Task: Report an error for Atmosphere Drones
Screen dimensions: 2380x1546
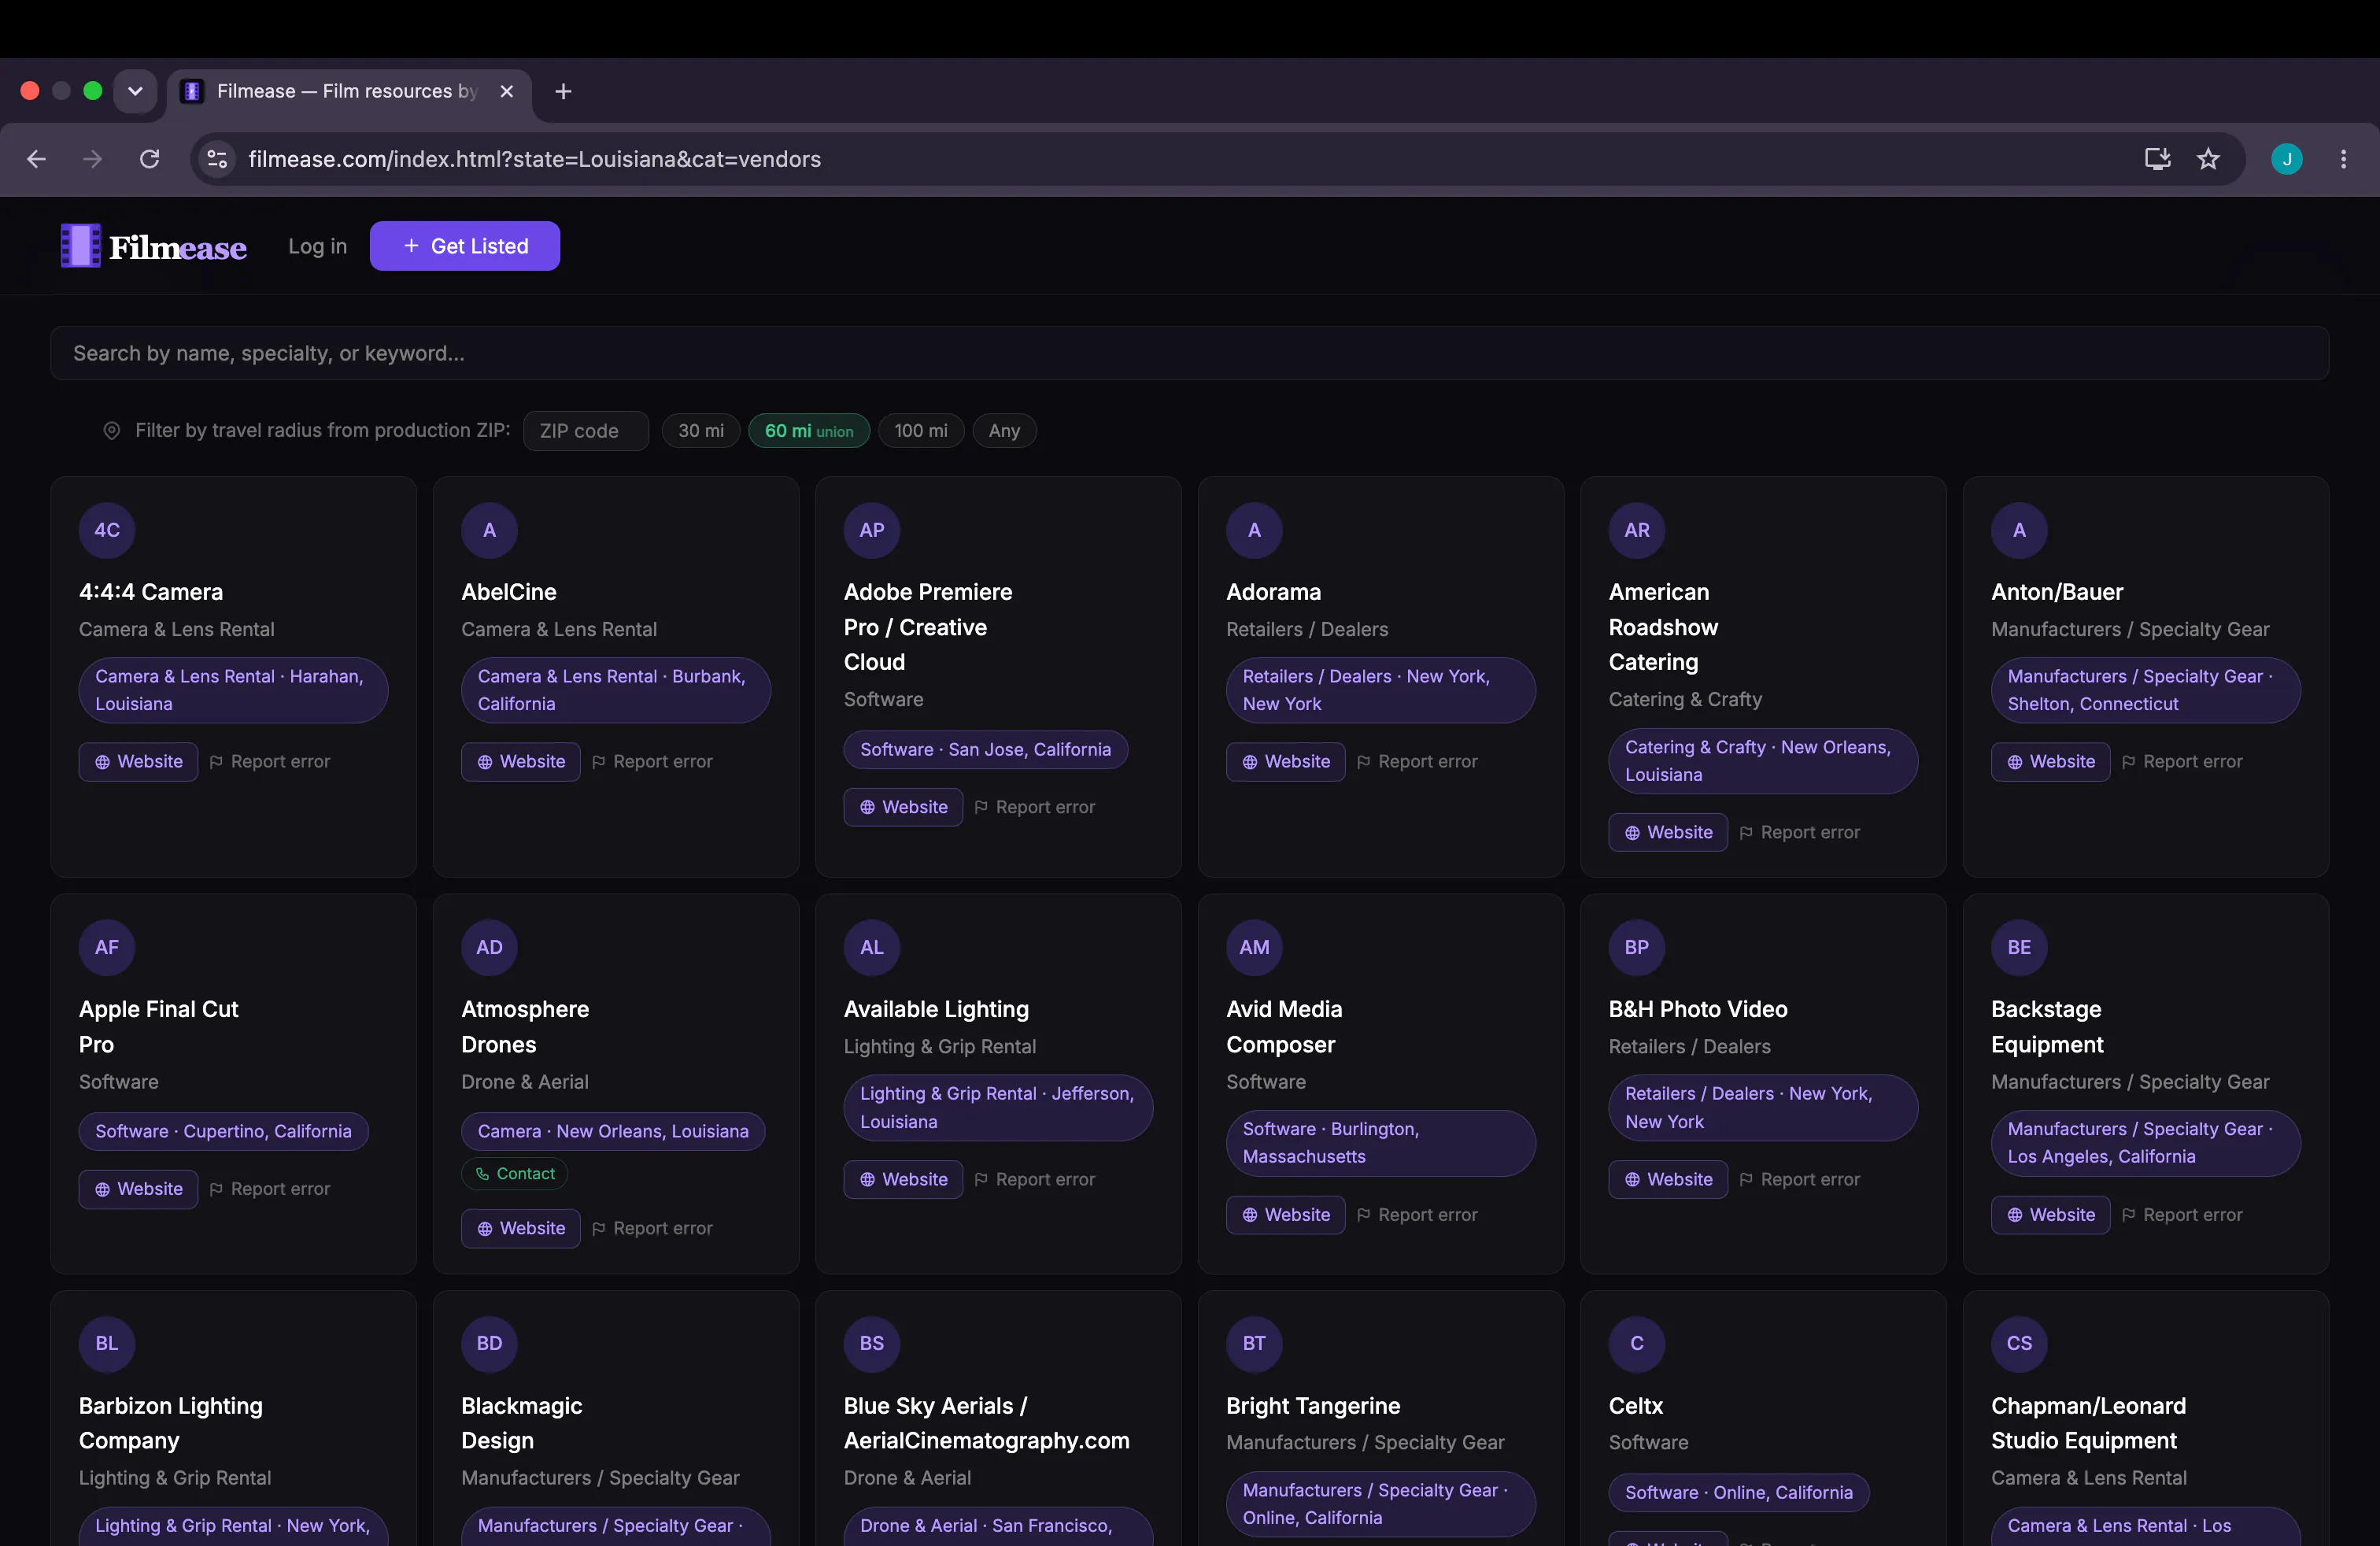Action: (x=652, y=1228)
